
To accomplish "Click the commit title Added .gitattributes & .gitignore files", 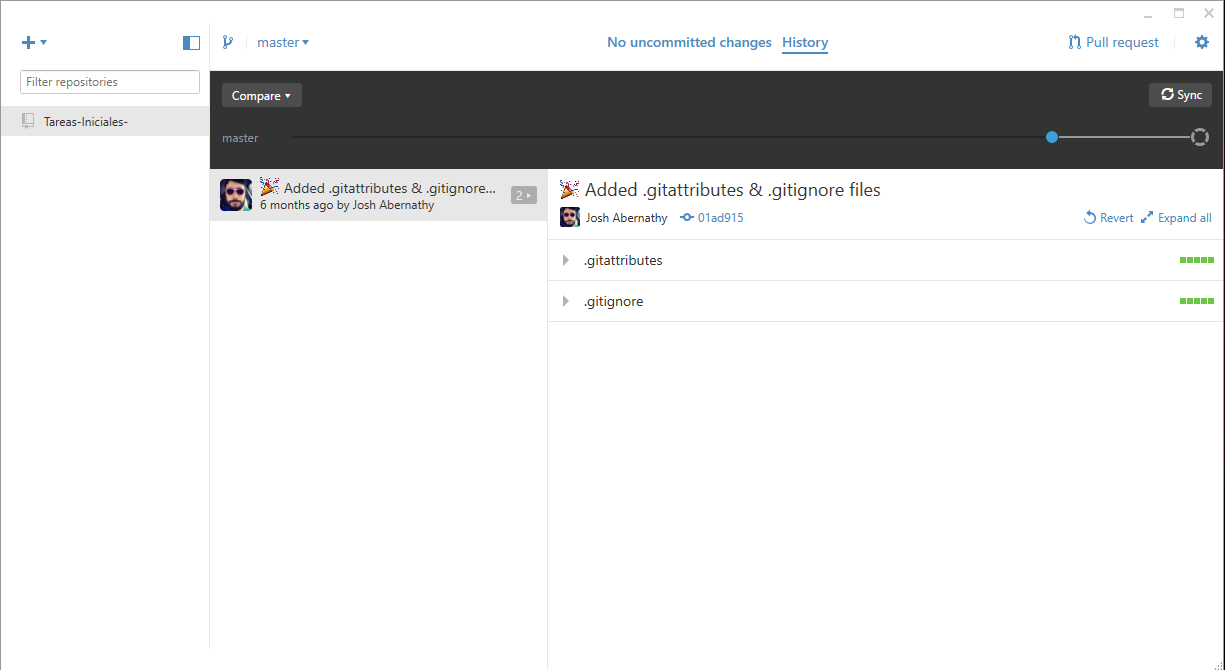I will click(x=732, y=190).
